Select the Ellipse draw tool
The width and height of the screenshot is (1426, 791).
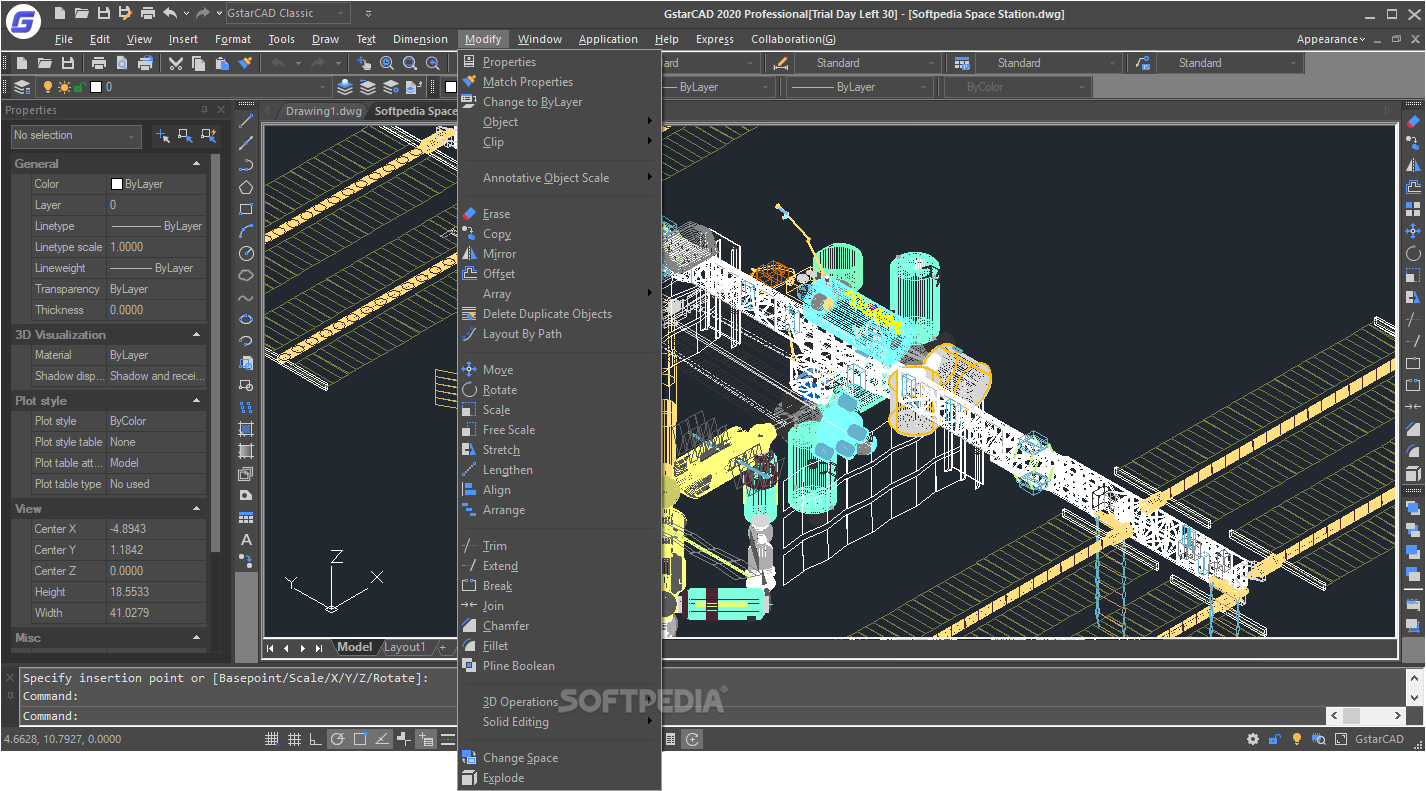[x=246, y=319]
